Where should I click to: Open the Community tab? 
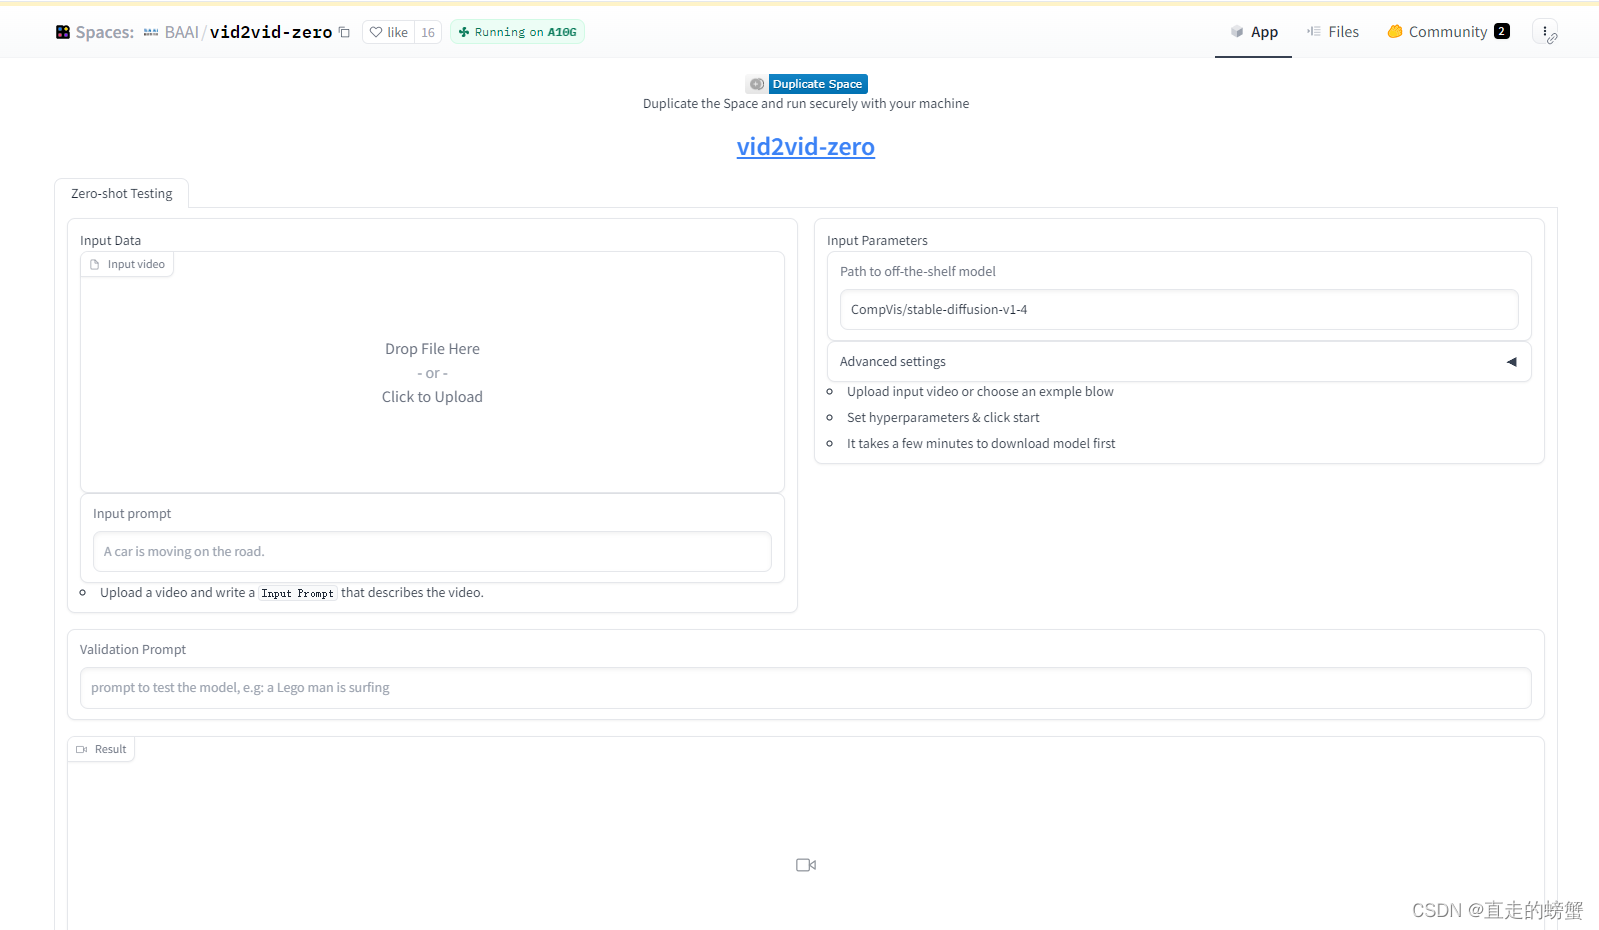[x=1448, y=32]
